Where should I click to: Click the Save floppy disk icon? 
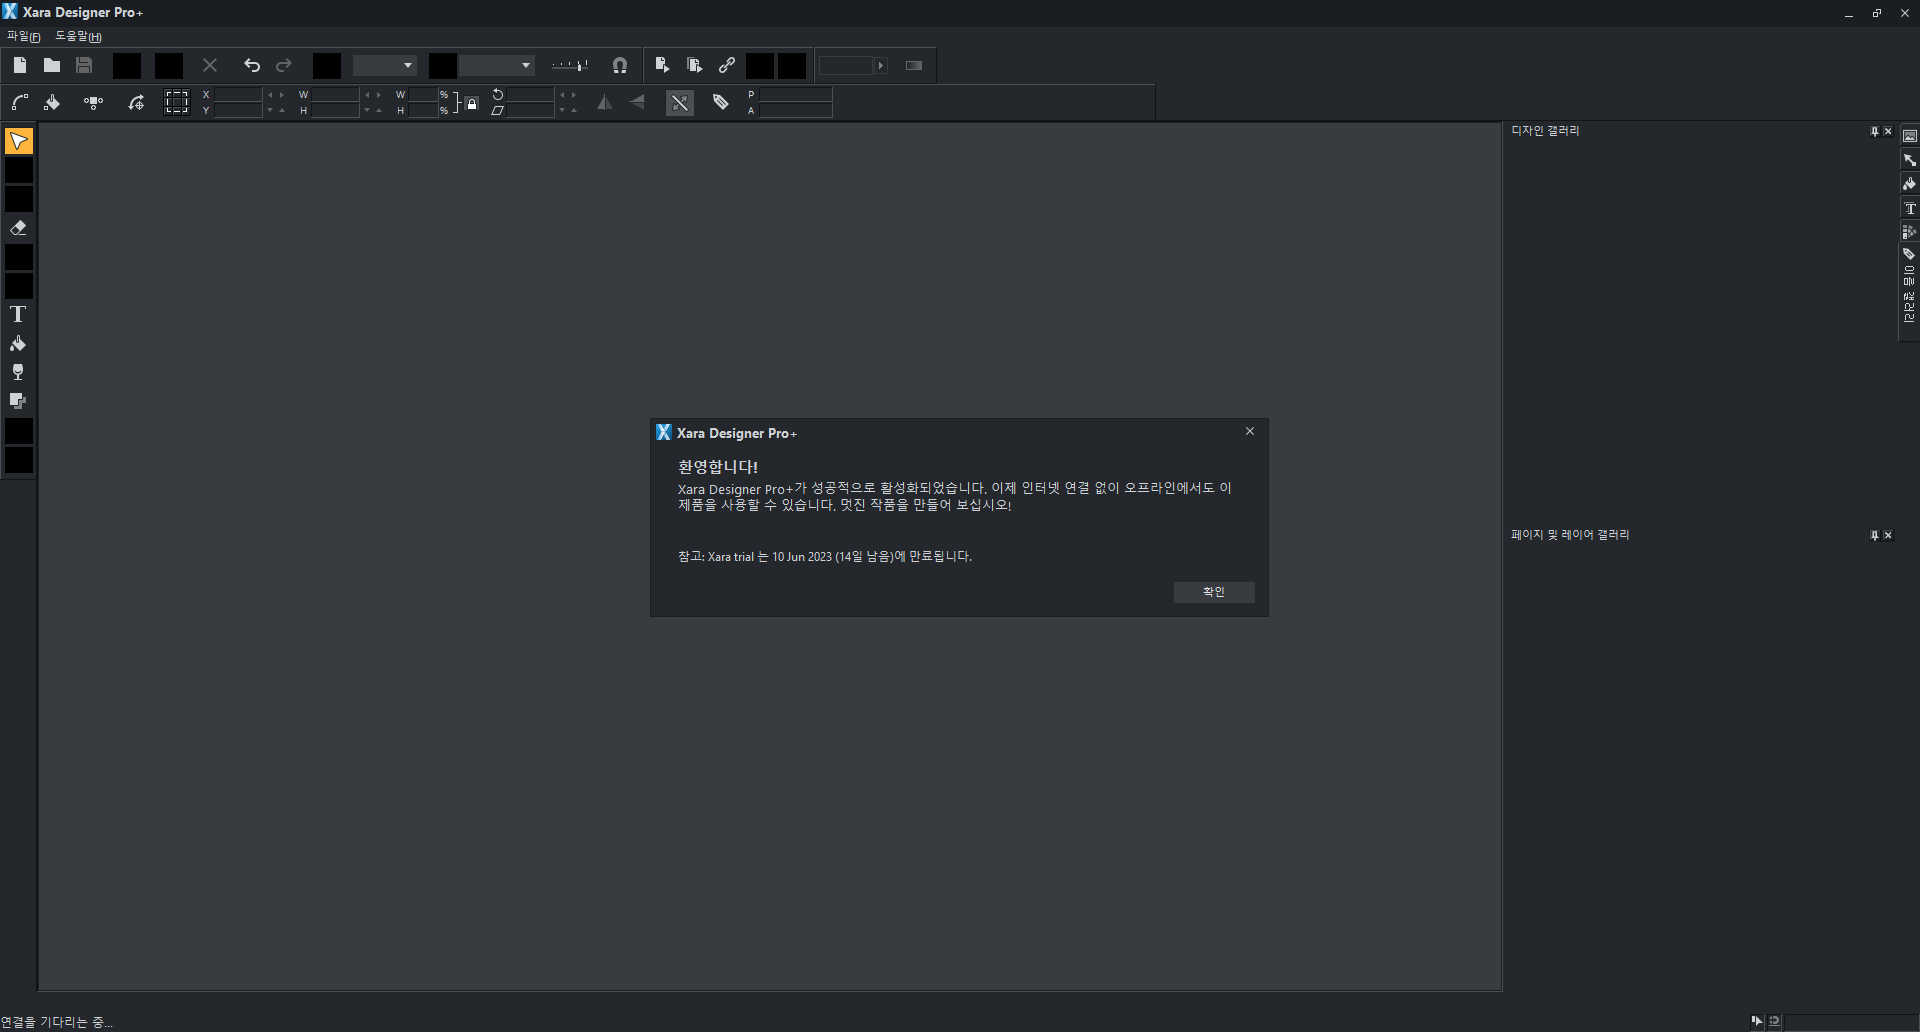84,65
